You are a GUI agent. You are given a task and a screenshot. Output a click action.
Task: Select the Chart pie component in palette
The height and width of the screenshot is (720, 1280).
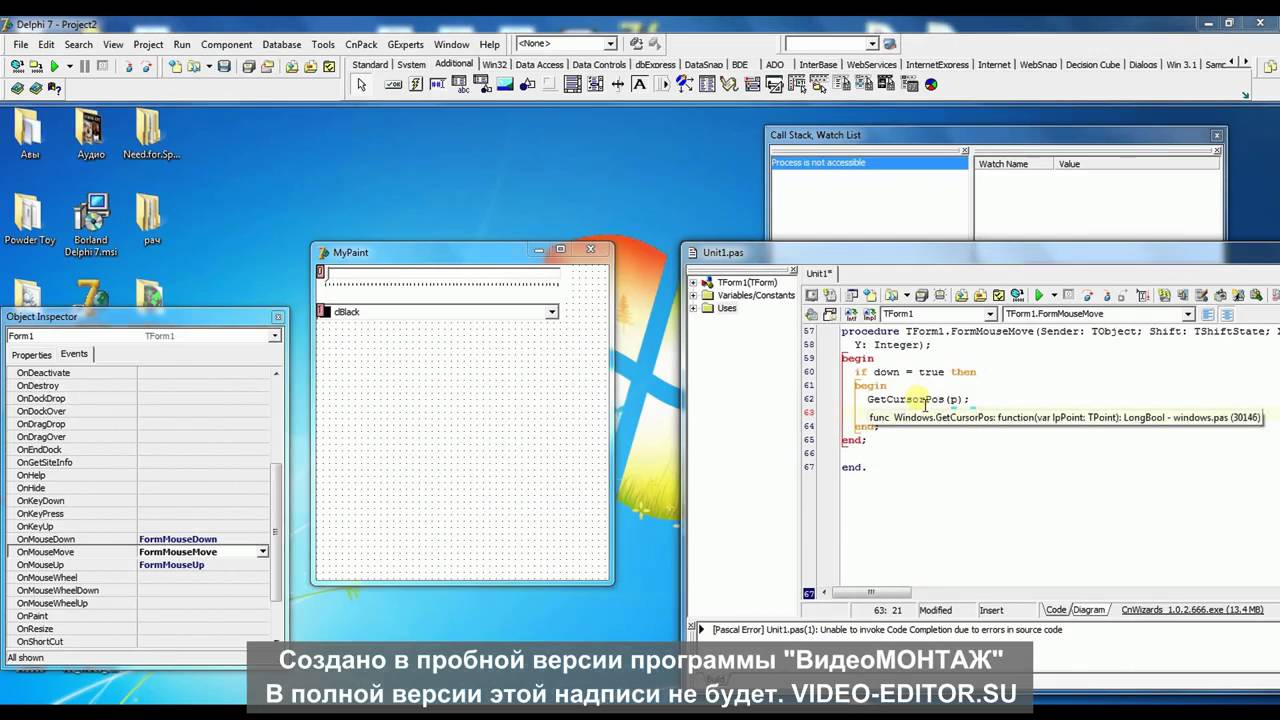(x=931, y=85)
